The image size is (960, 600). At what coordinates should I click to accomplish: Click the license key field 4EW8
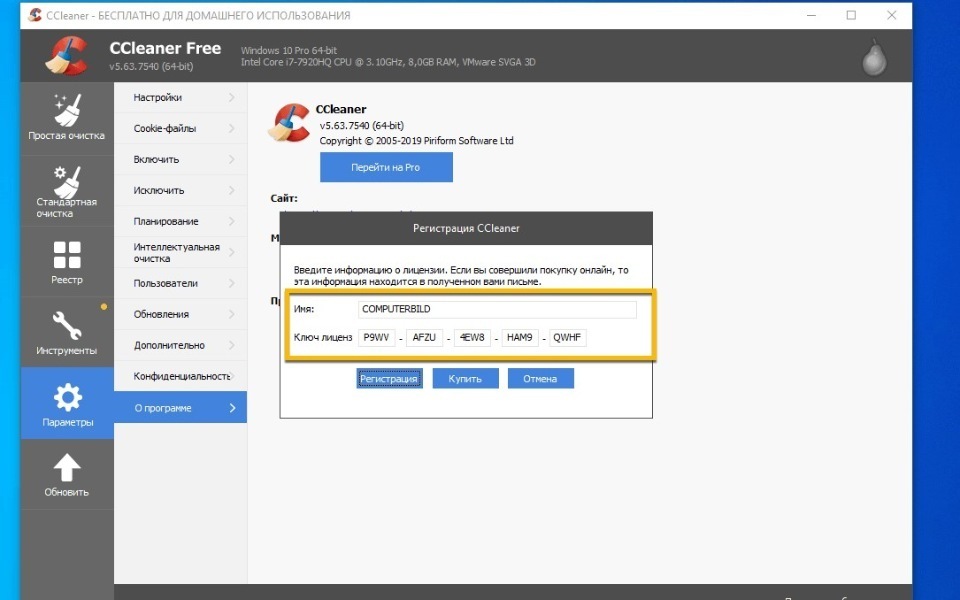click(472, 337)
